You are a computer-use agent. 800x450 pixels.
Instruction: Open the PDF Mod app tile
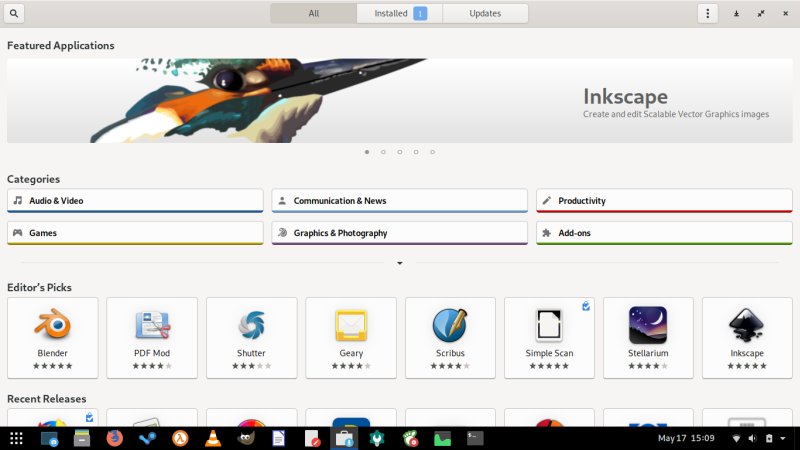(x=152, y=338)
